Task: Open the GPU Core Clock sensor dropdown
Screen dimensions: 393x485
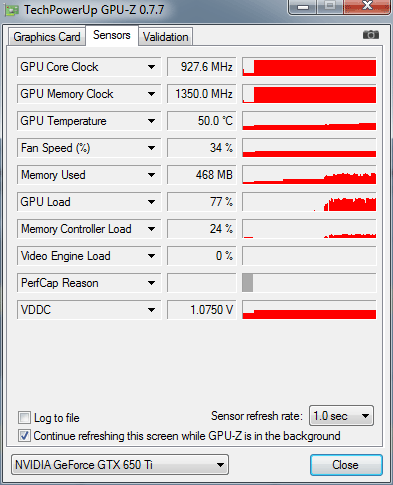Action: tap(151, 67)
